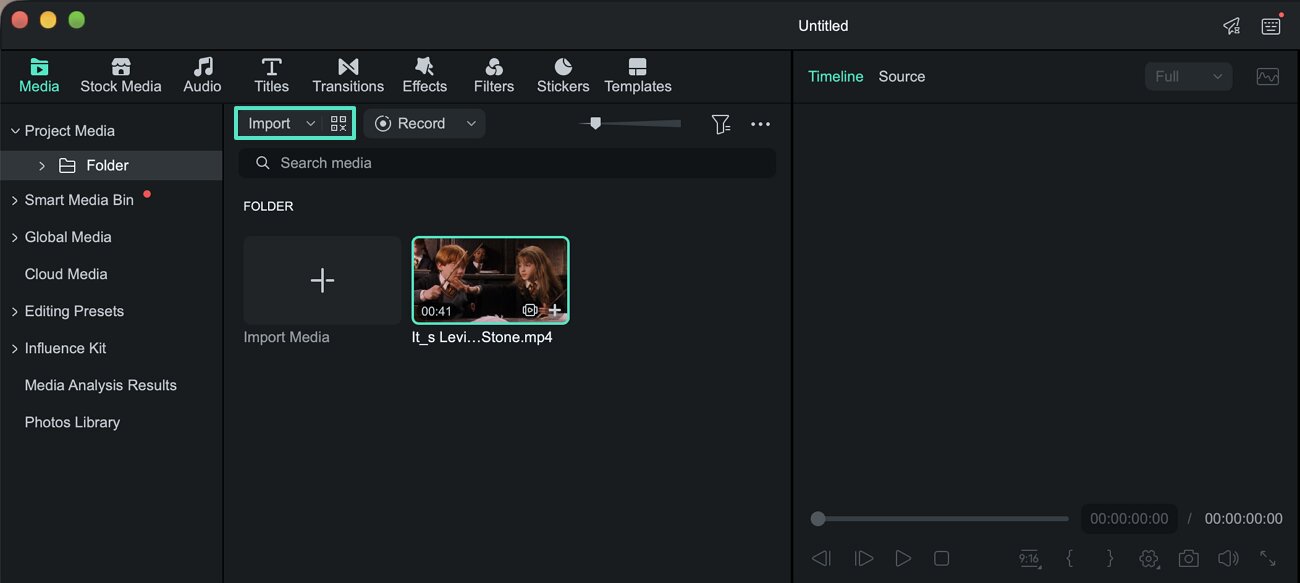Take a snapshot with camera icon
Image resolution: width=1300 pixels, height=583 pixels.
(x=1188, y=559)
